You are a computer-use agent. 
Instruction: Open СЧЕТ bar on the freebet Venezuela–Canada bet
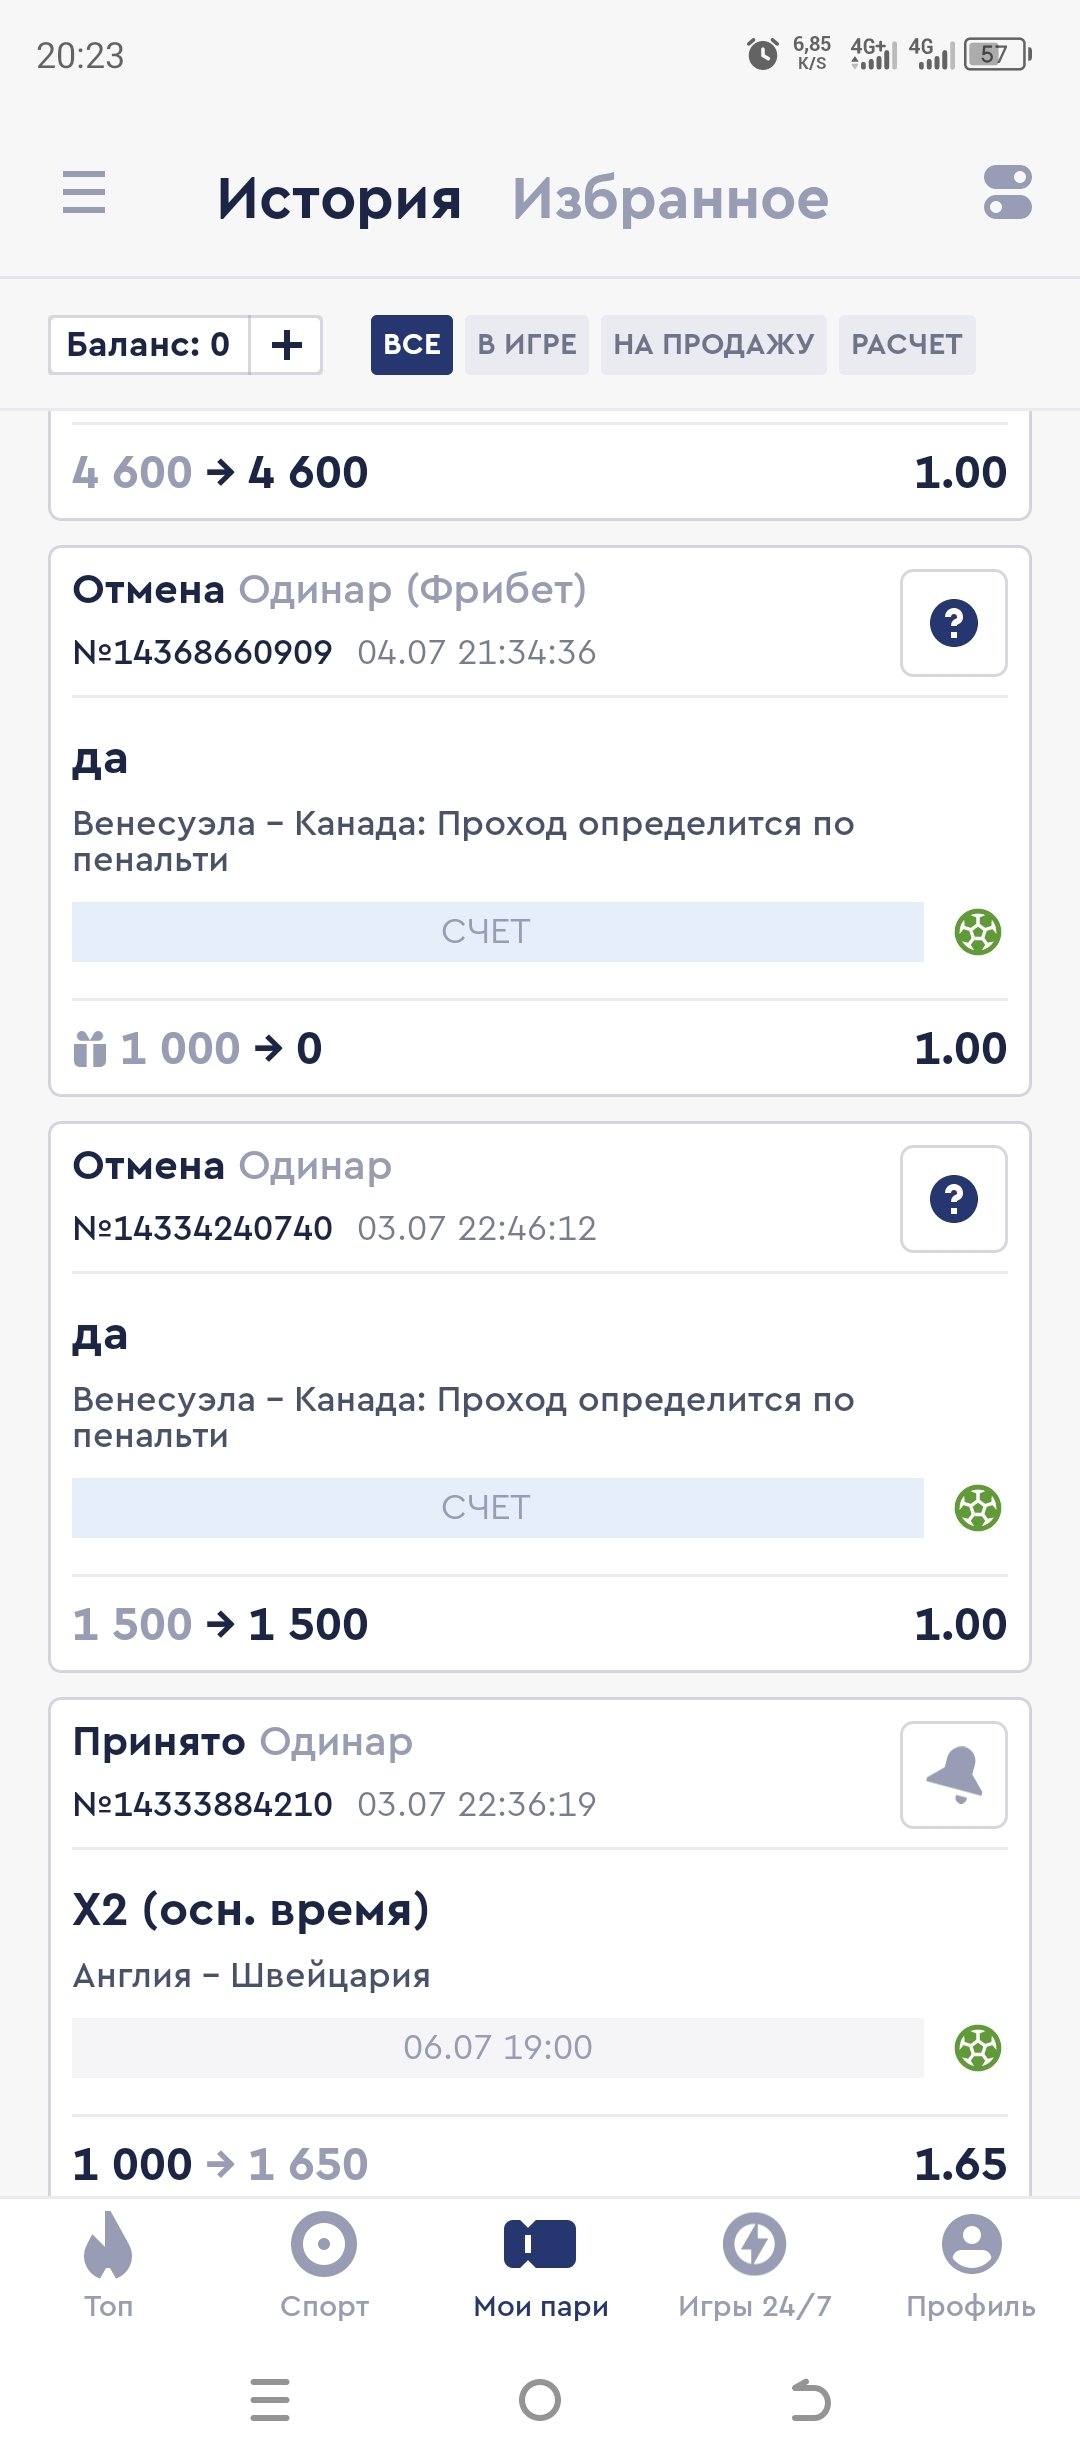coord(497,932)
